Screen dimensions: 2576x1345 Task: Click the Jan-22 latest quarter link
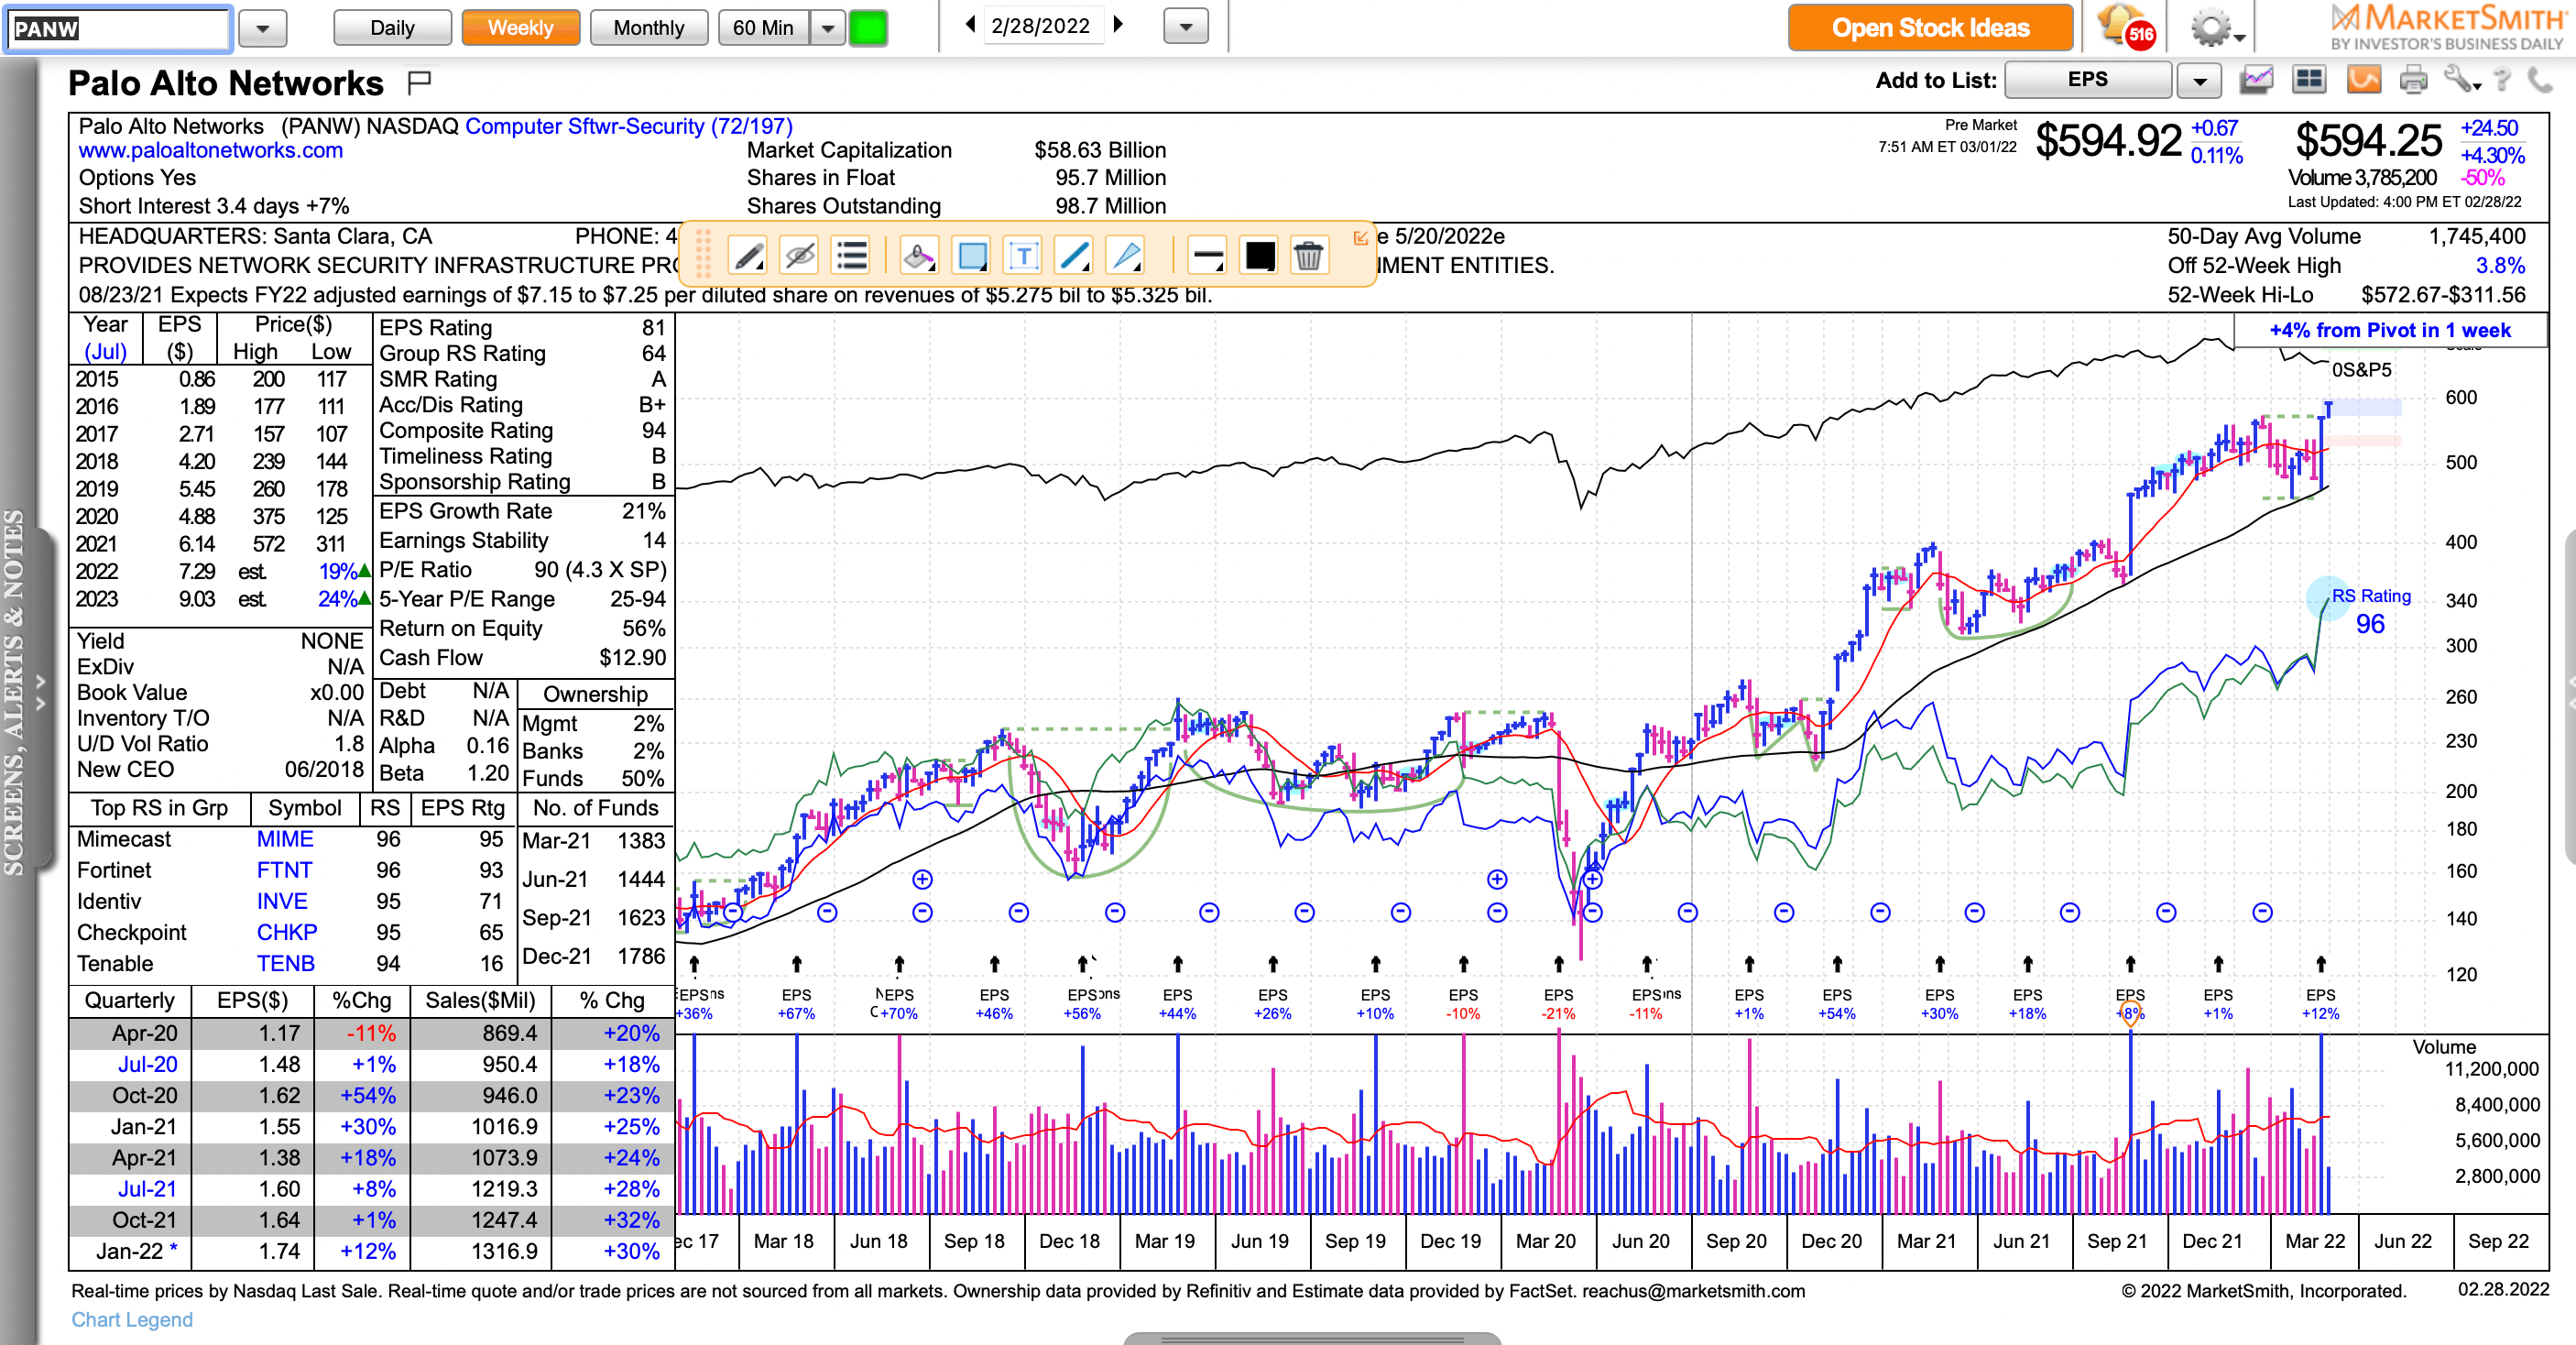[x=136, y=1251]
